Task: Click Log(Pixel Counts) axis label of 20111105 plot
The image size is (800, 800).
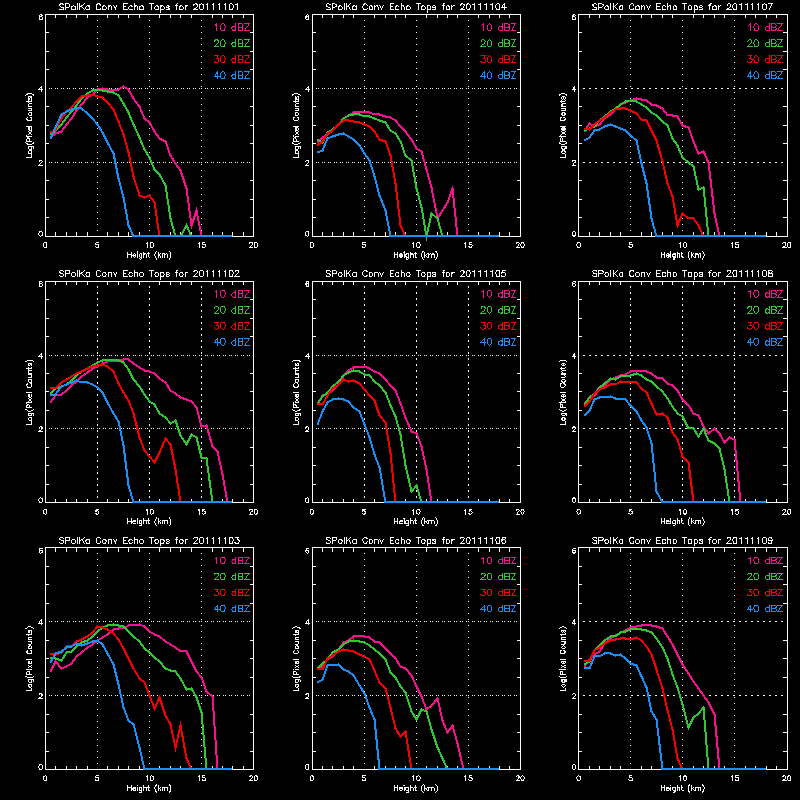Action: (296, 392)
